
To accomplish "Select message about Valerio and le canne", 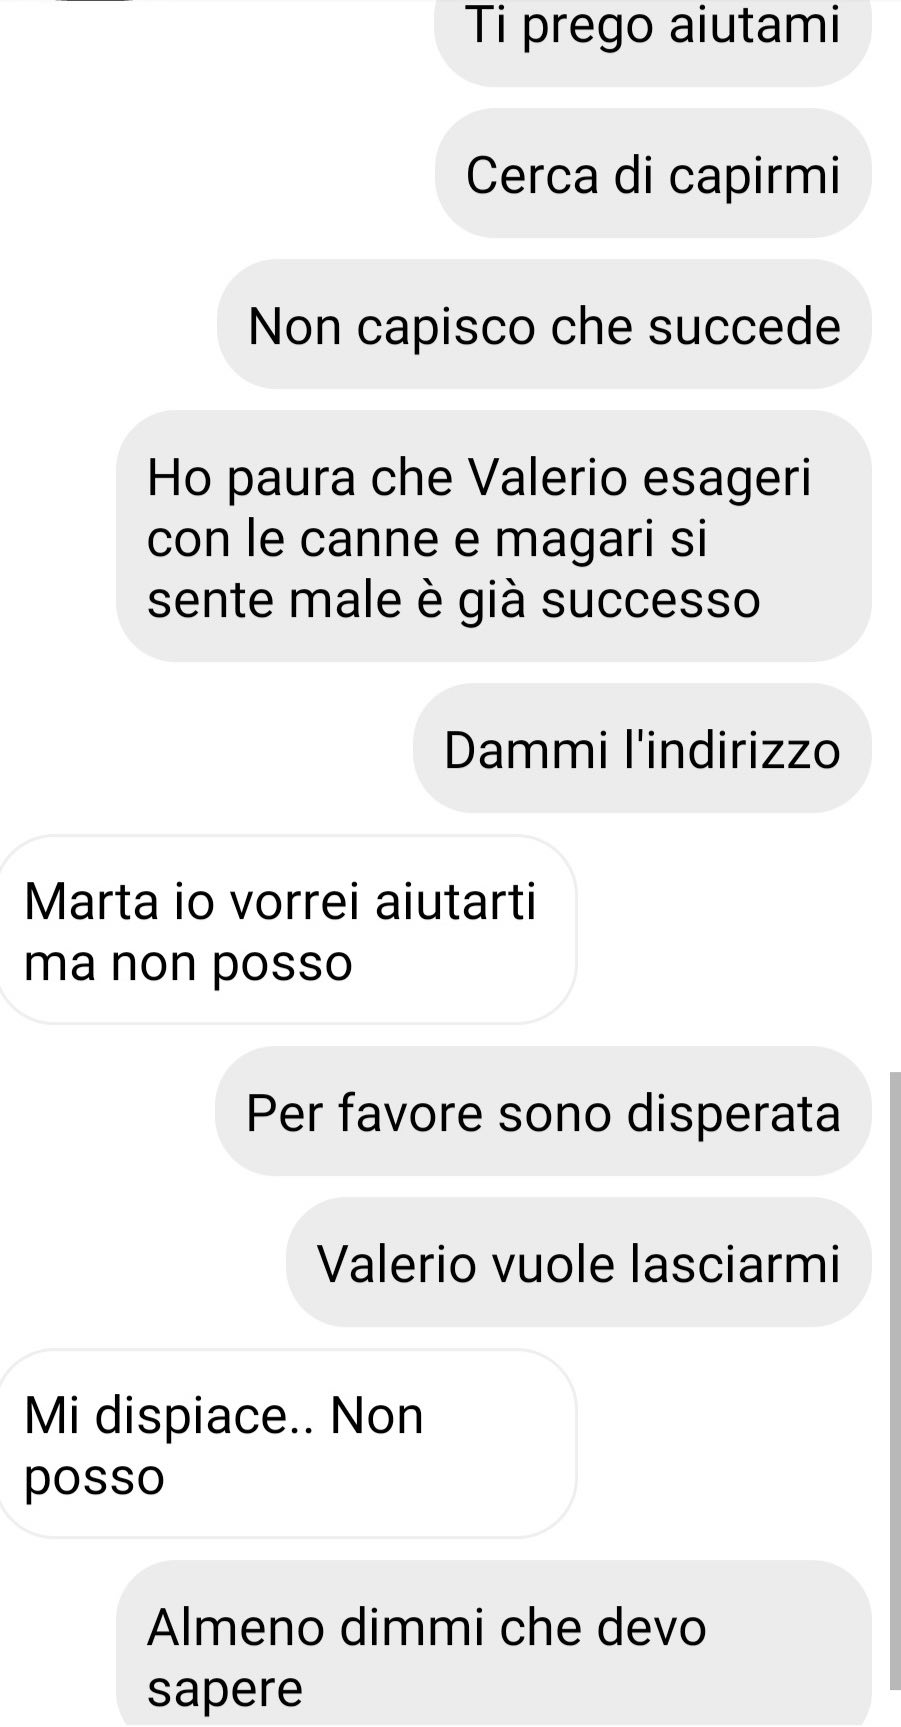I will (494, 537).
